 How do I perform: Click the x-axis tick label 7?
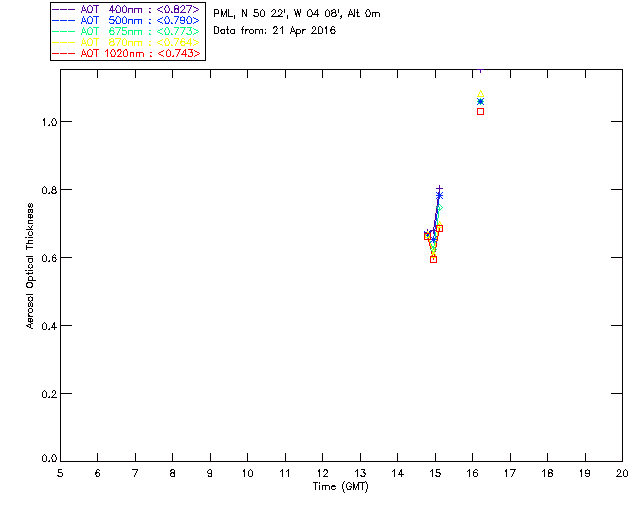(135, 473)
